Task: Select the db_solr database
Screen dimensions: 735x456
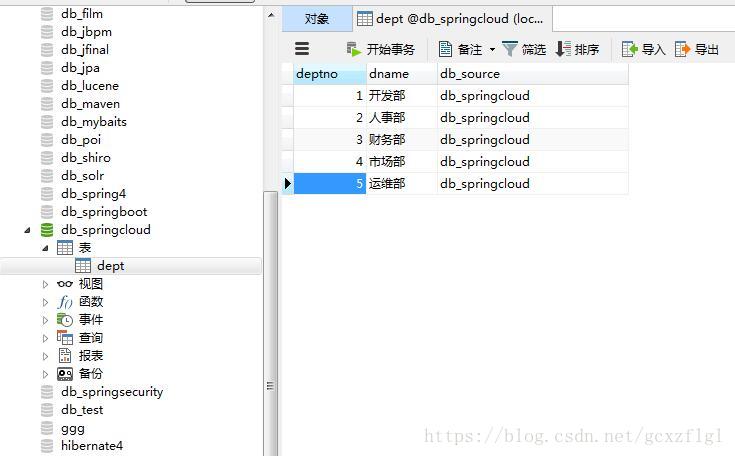Action: pos(82,176)
